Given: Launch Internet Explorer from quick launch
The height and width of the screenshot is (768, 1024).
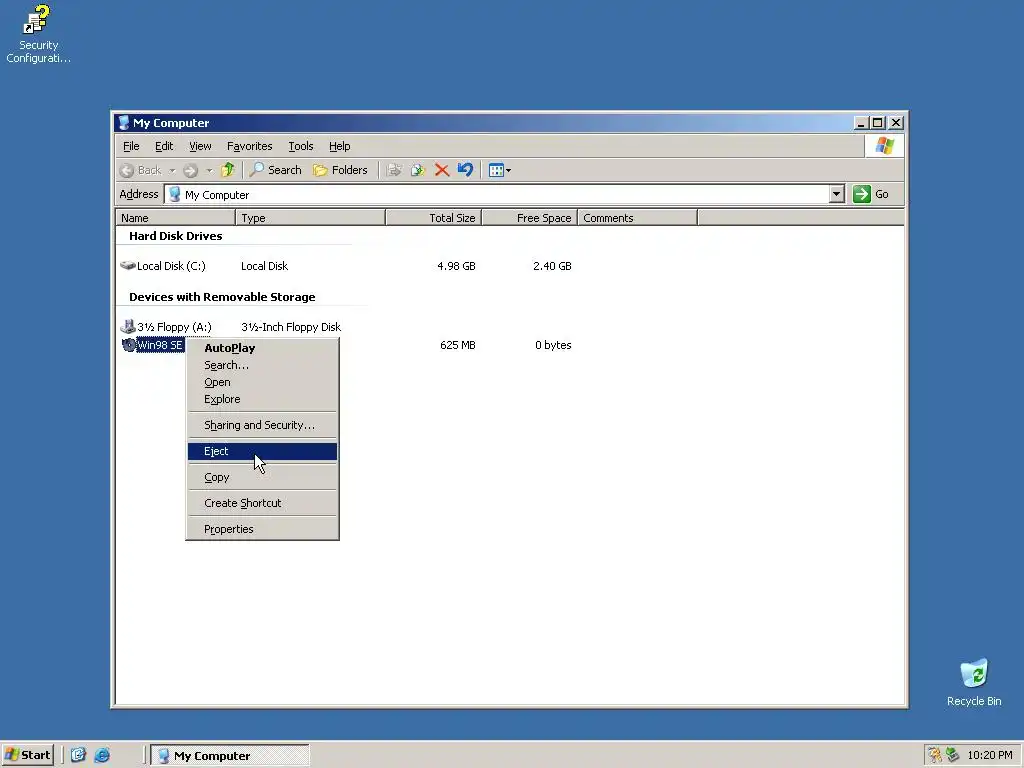Looking at the screenshot, I should click(x=102, y=755).
